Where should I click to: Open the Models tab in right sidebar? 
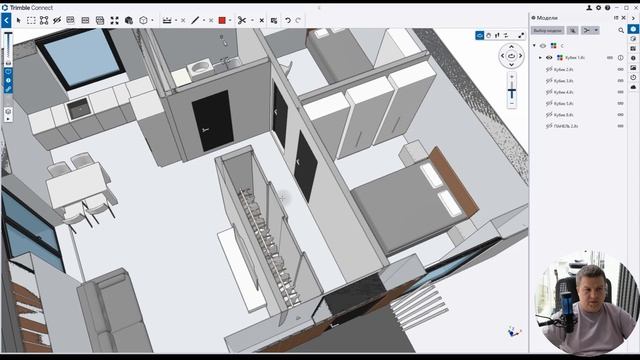[x=633, y=29]
